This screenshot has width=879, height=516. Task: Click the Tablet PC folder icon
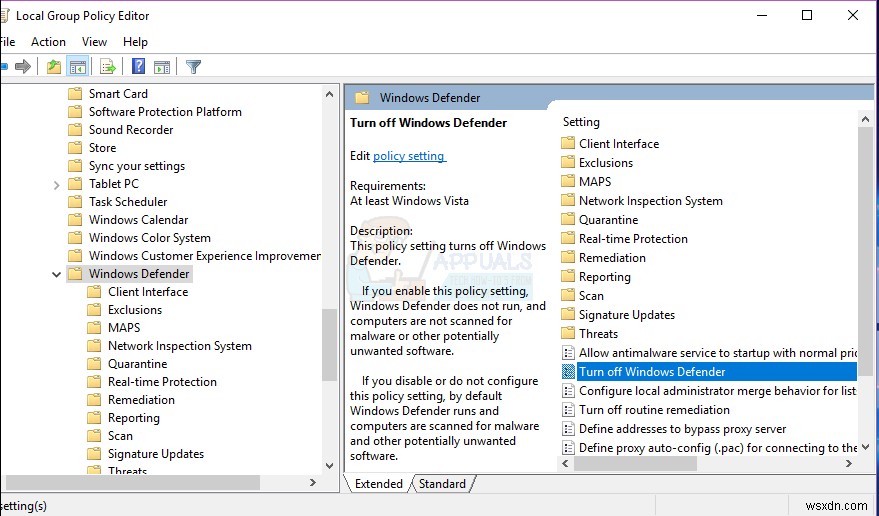pyautogui.click(x=75, y=183)
